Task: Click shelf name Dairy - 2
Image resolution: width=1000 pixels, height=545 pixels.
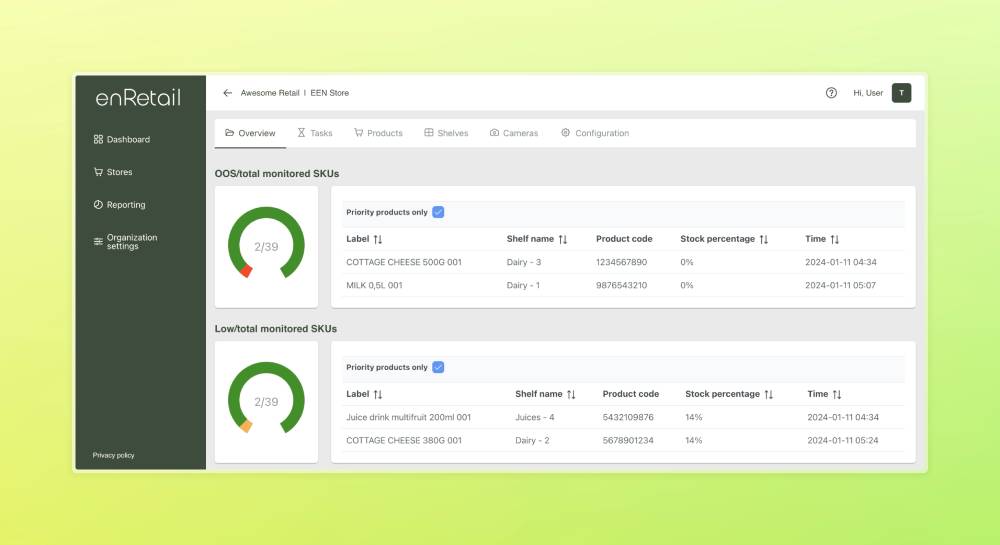Action: [x=532, y=440]
